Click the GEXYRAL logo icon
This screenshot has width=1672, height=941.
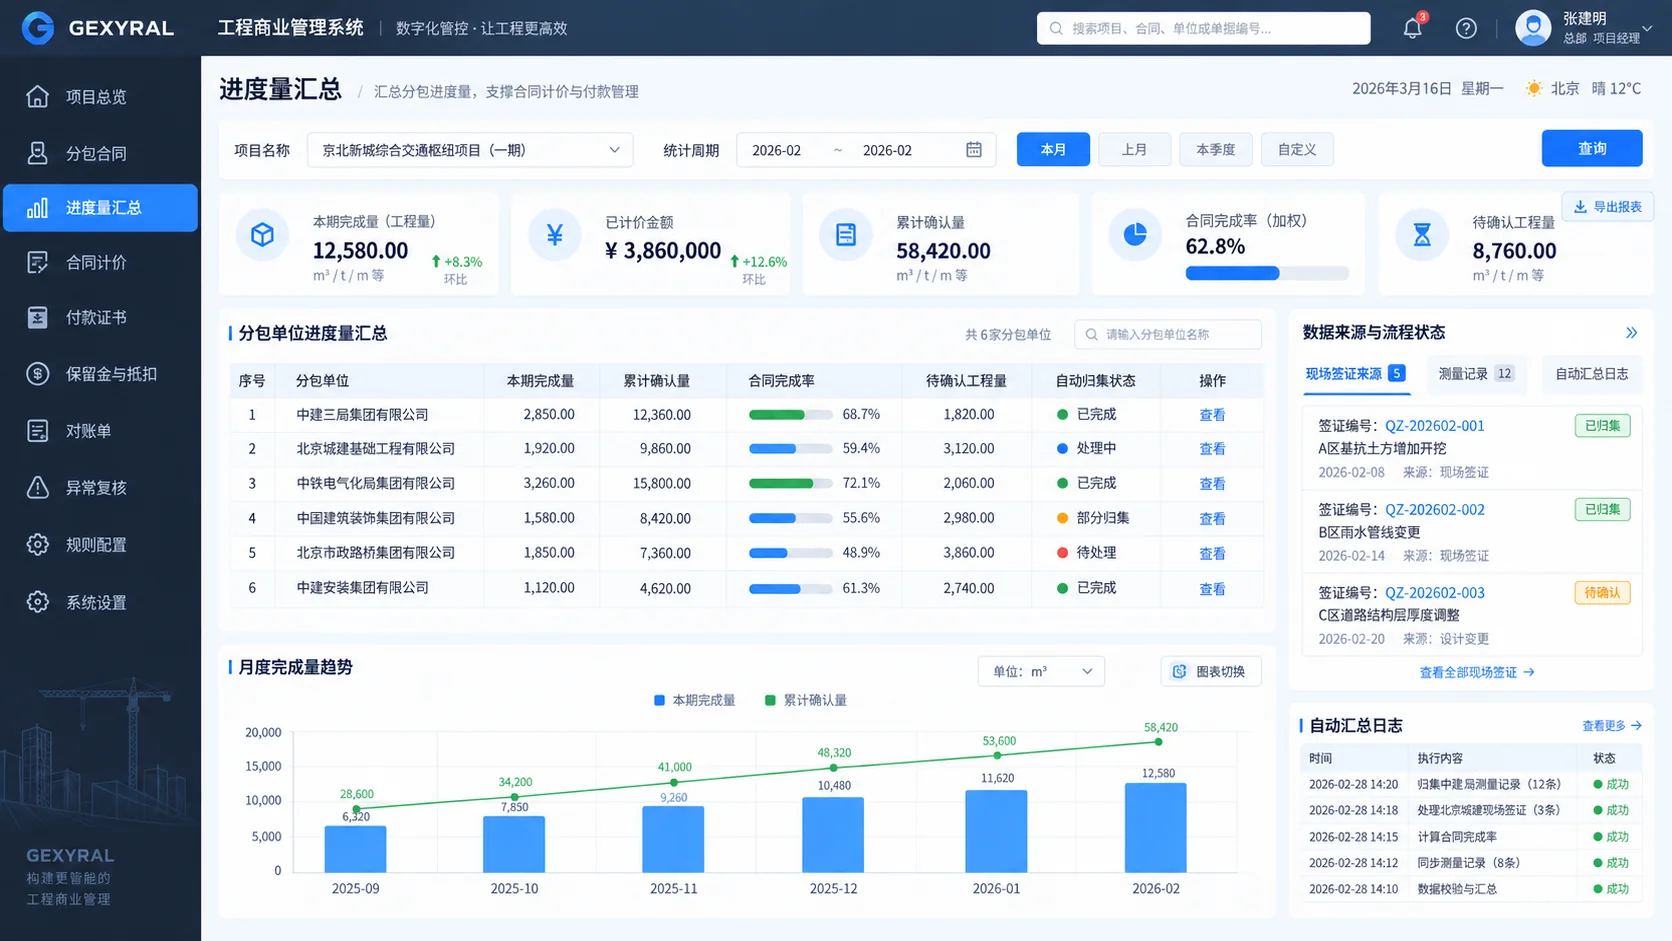coord(38,27)
